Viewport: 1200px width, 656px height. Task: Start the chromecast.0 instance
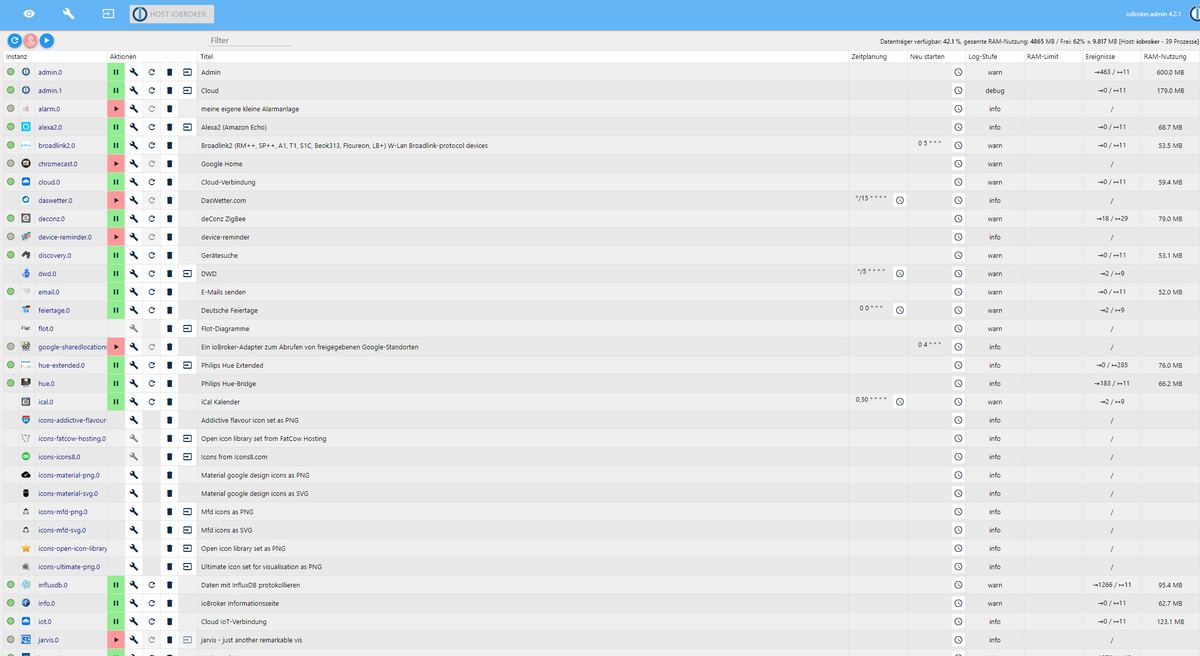[115, 164]
